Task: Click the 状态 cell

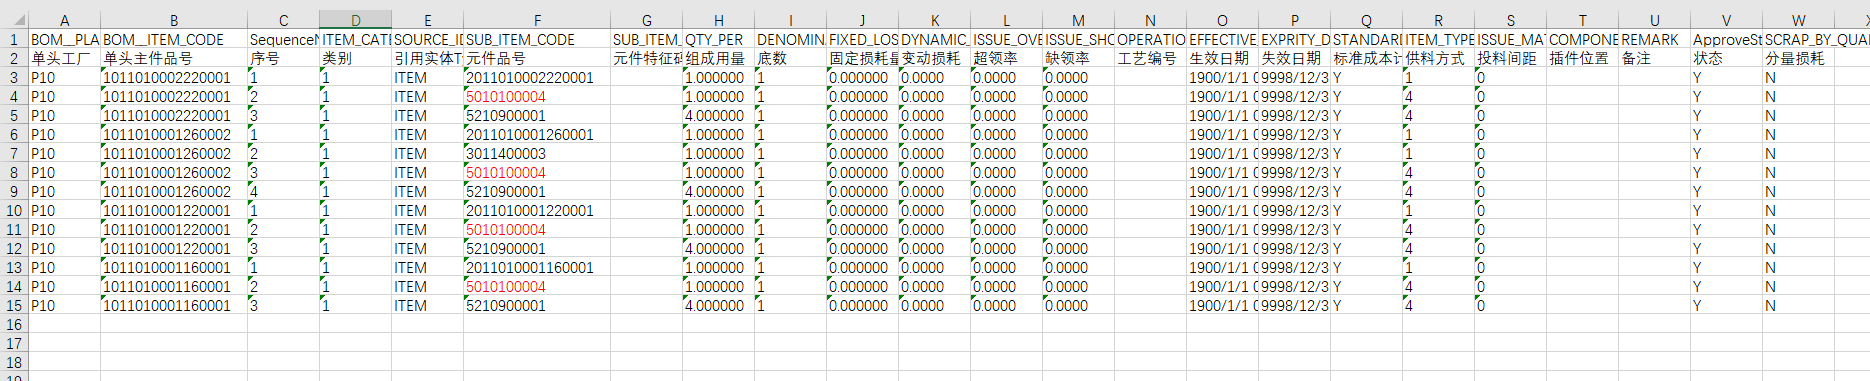Action: click(x=1726, y=58)
